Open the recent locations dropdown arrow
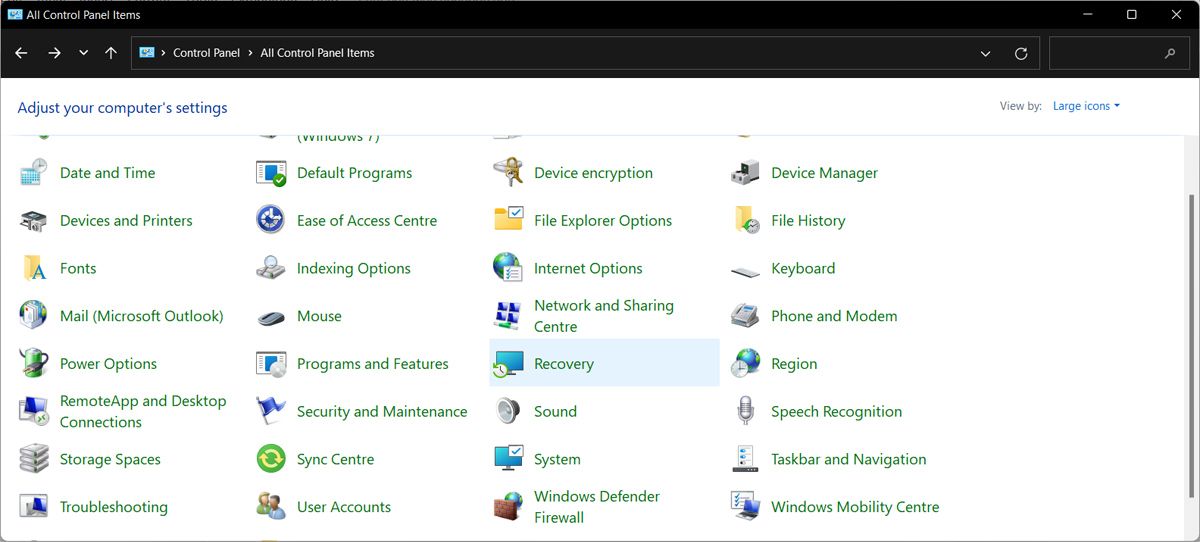The height and width of the screenshot is (542, 1200). pyautogui.click(x=83, y=53)
